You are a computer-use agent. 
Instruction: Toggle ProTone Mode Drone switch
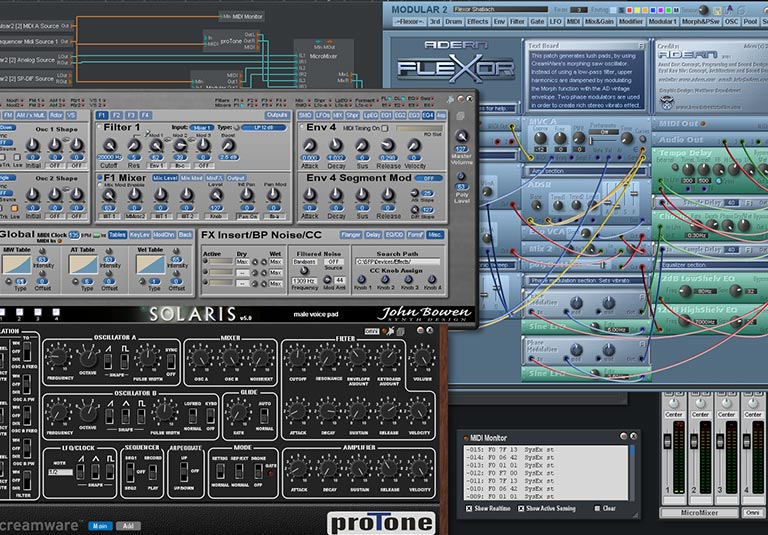[258, 471]
